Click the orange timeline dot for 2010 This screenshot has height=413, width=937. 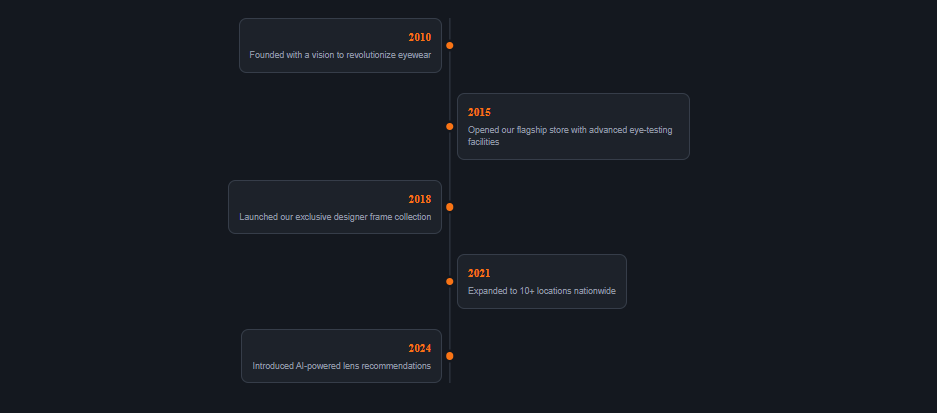click(450, 46)
